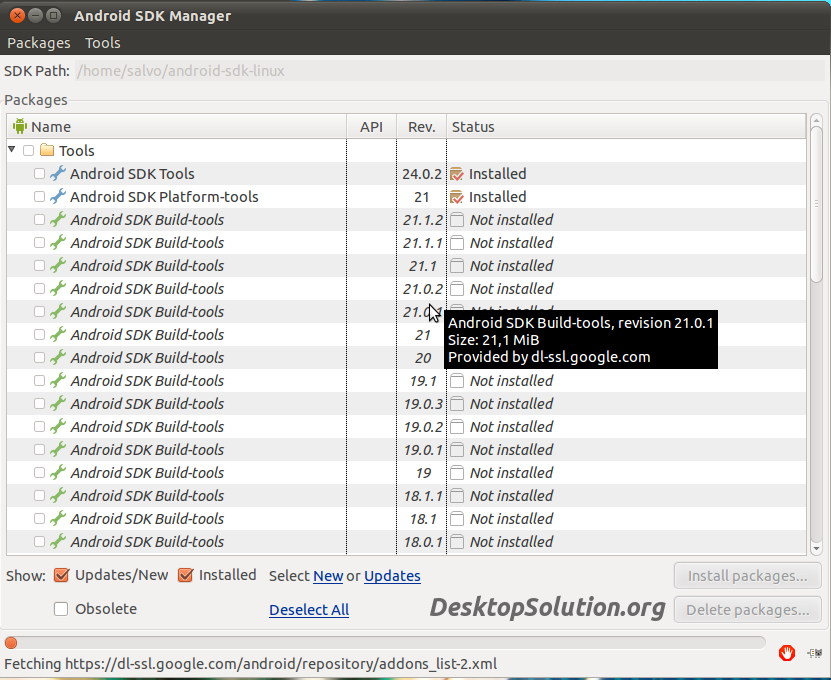
Task: Click the red stop-loading icon in status bar
Action: click(787, 653)
